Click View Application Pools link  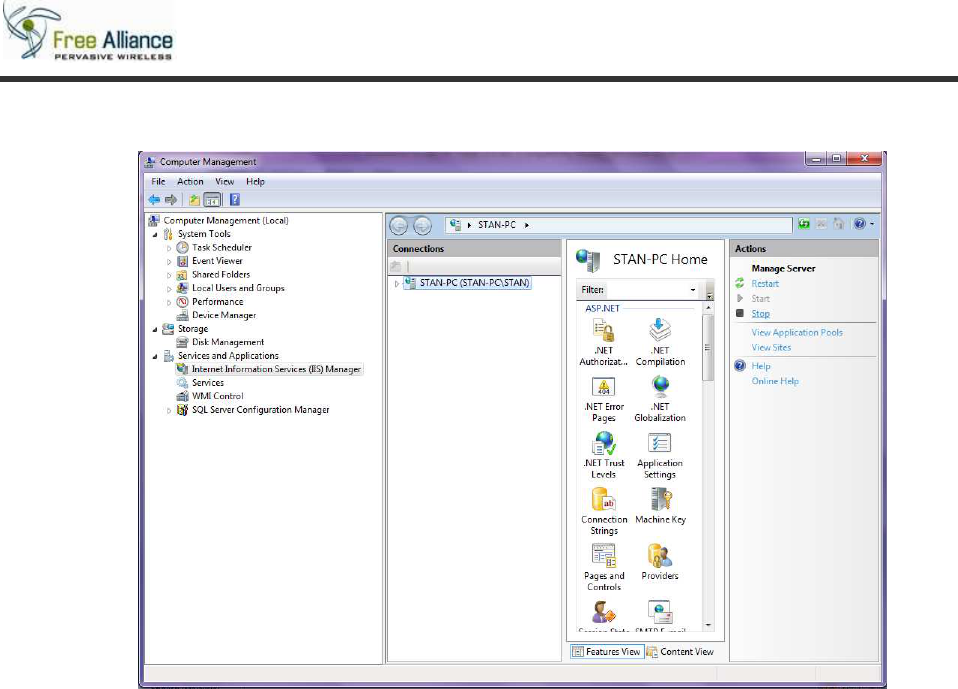[797, 332]
